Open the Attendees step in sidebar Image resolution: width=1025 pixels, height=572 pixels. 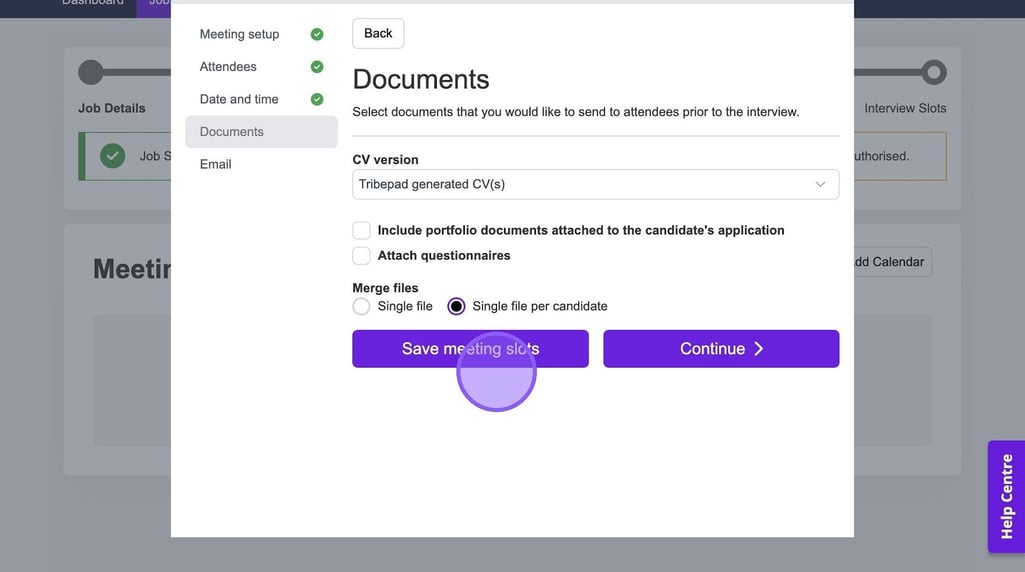[x=228, y=67]
